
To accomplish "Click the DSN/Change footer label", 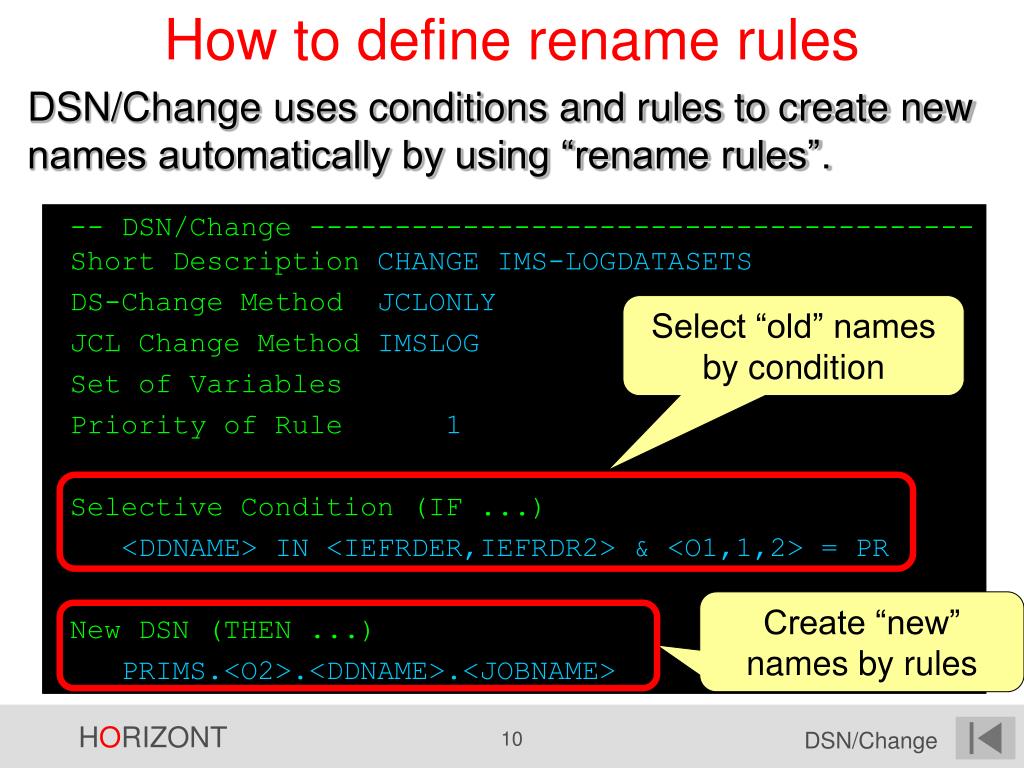I will 871,741.
